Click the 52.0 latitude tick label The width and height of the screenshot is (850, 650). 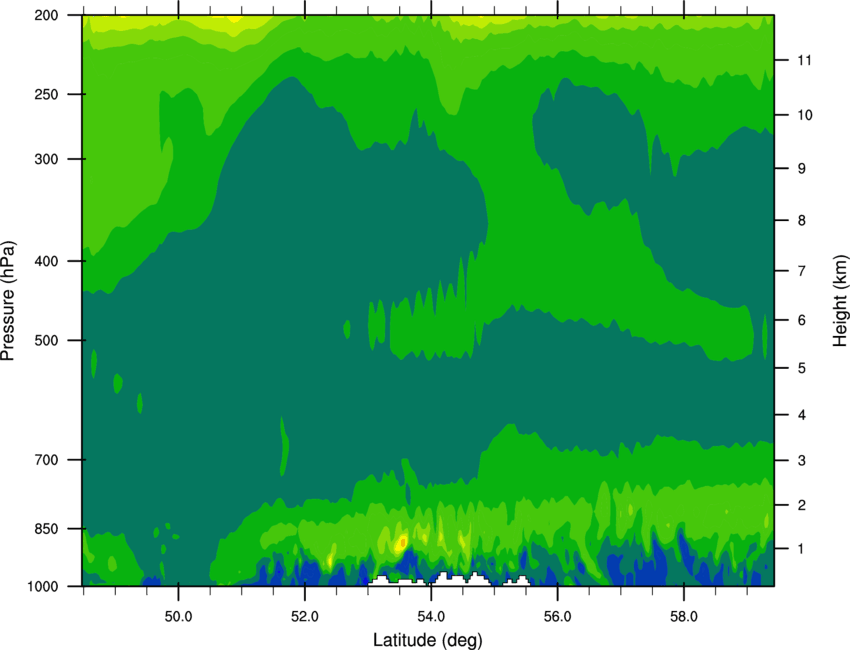(x=305, y=617)
